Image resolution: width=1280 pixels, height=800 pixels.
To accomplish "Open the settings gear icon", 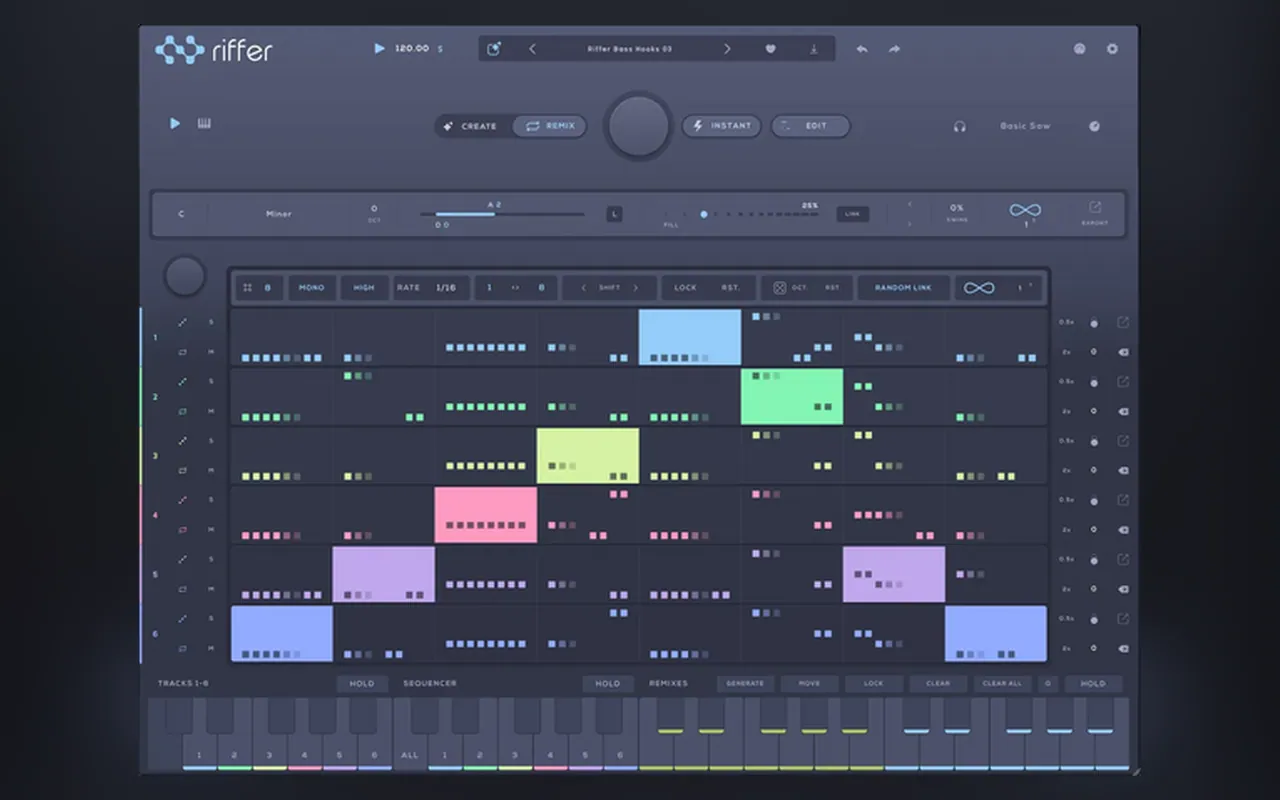I will 1112,49.
